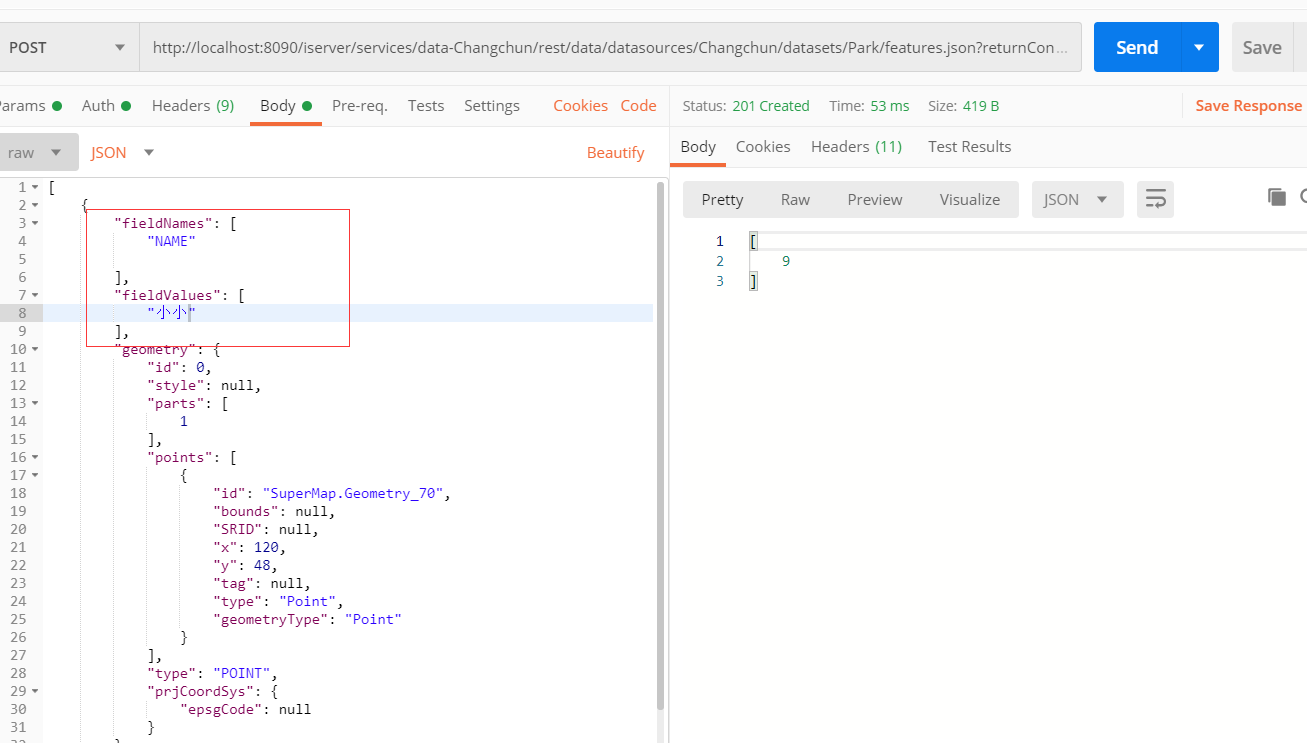Viewport: 1307px width, 743px height.
Task: Click the "x": 120 line
Action: pos(250,547)
